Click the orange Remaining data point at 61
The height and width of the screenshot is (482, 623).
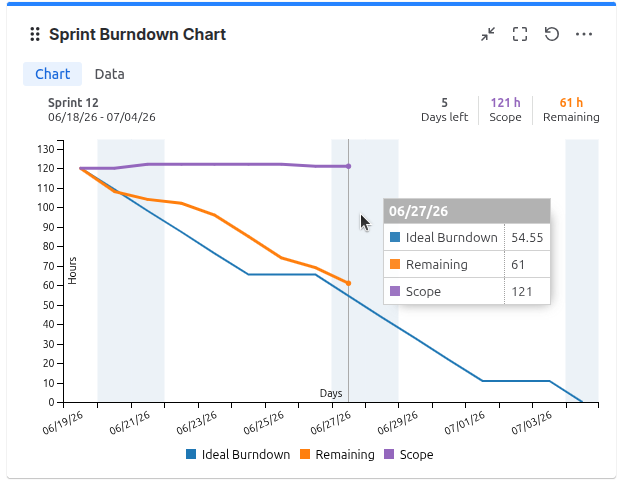348,283
